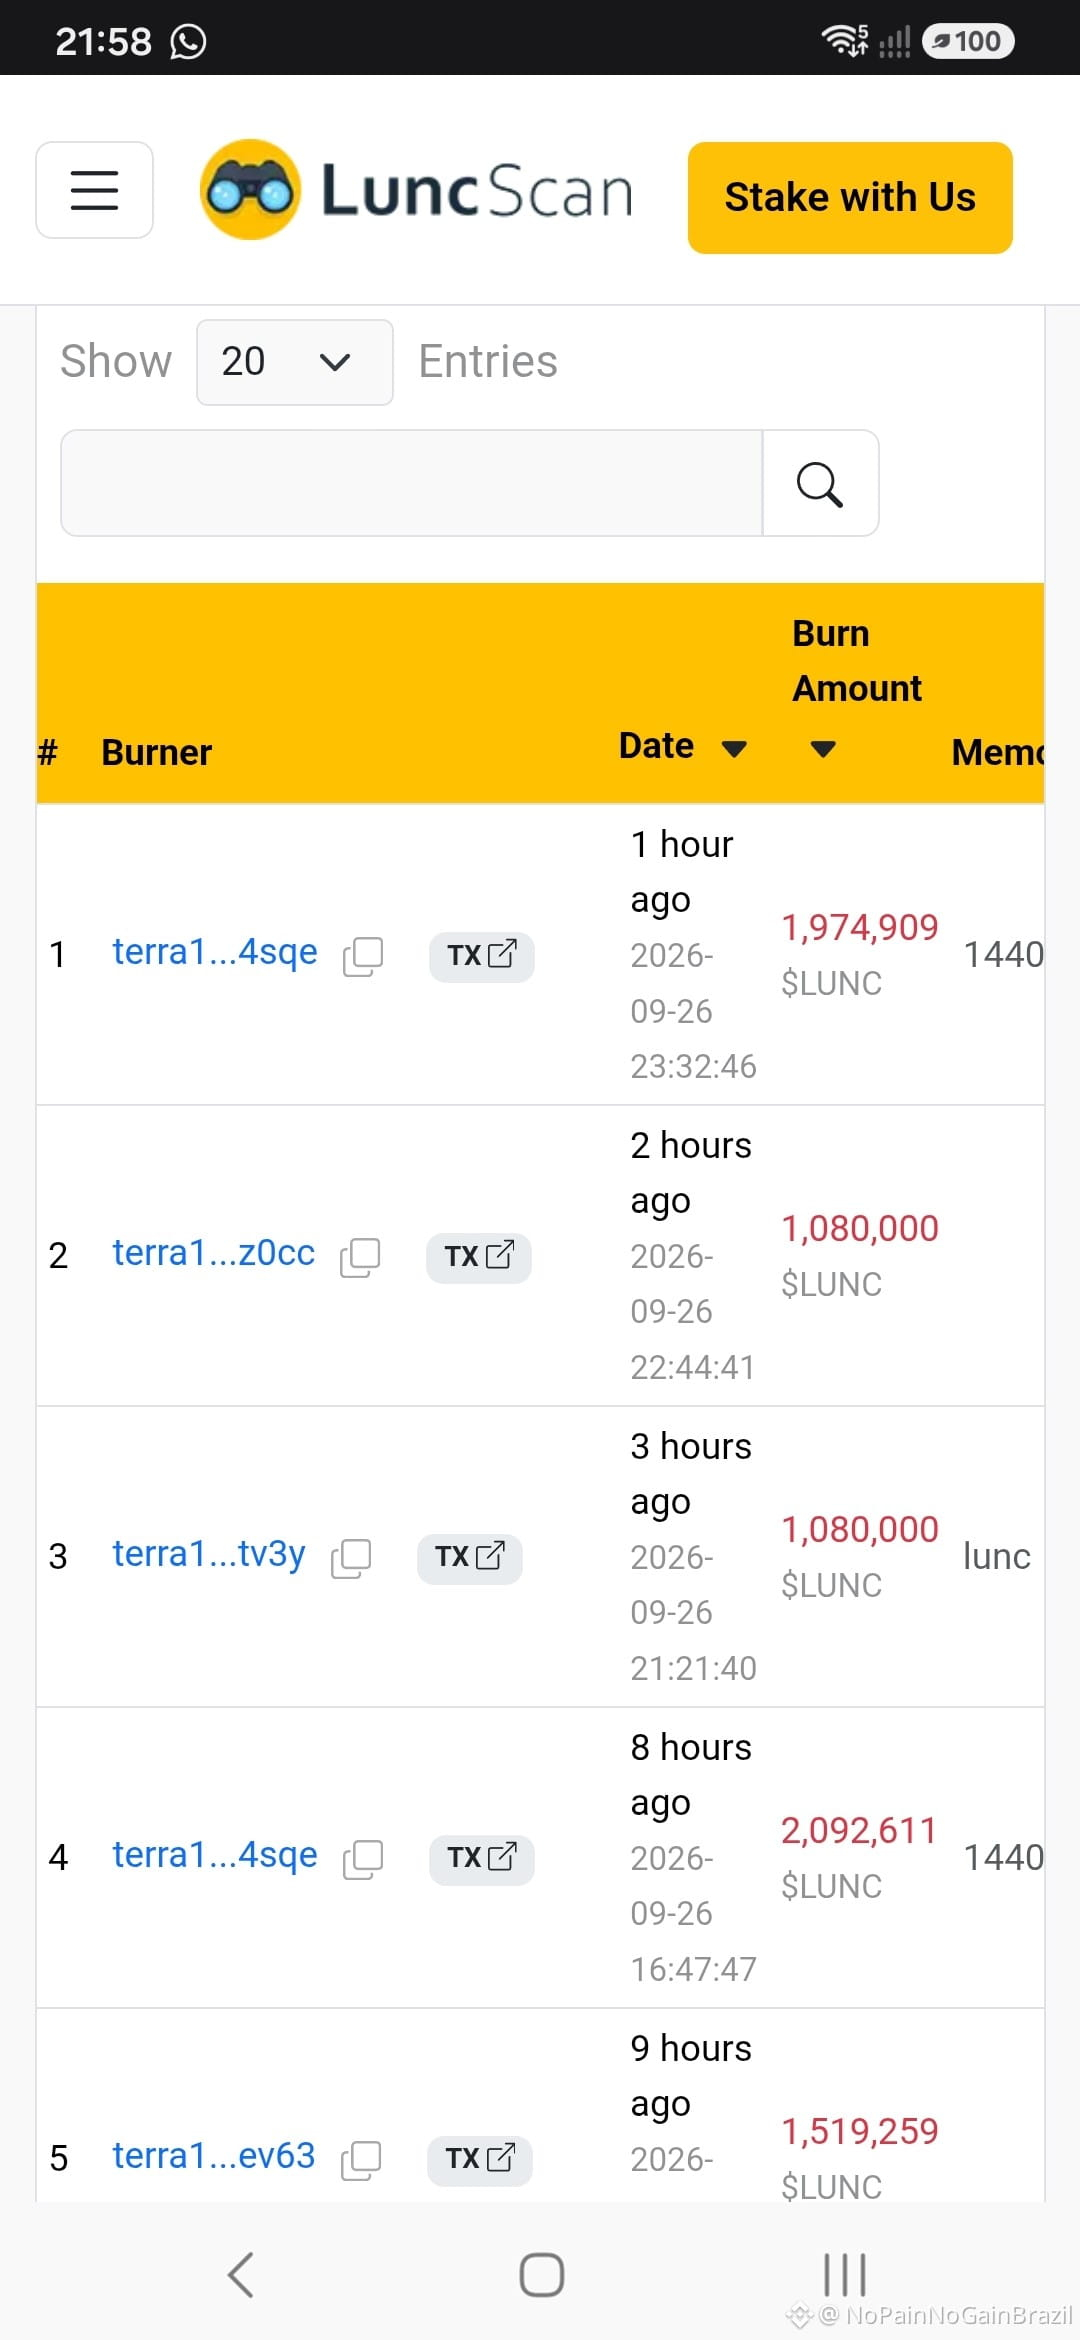Open TX link for row 3

pyautogui.click(x=470, y=1558)
